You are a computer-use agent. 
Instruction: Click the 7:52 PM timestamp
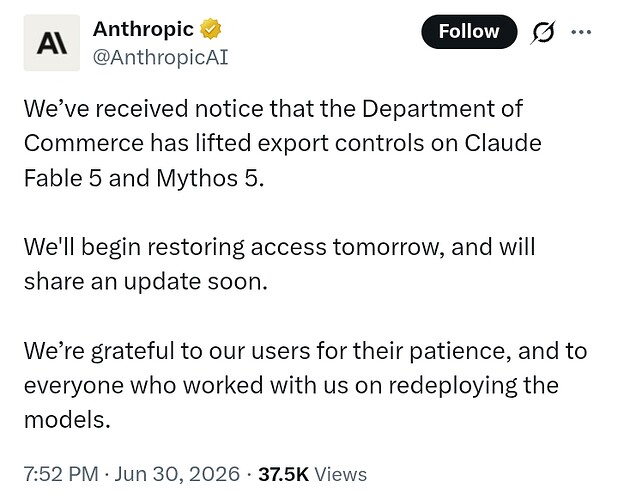[61, 474]
